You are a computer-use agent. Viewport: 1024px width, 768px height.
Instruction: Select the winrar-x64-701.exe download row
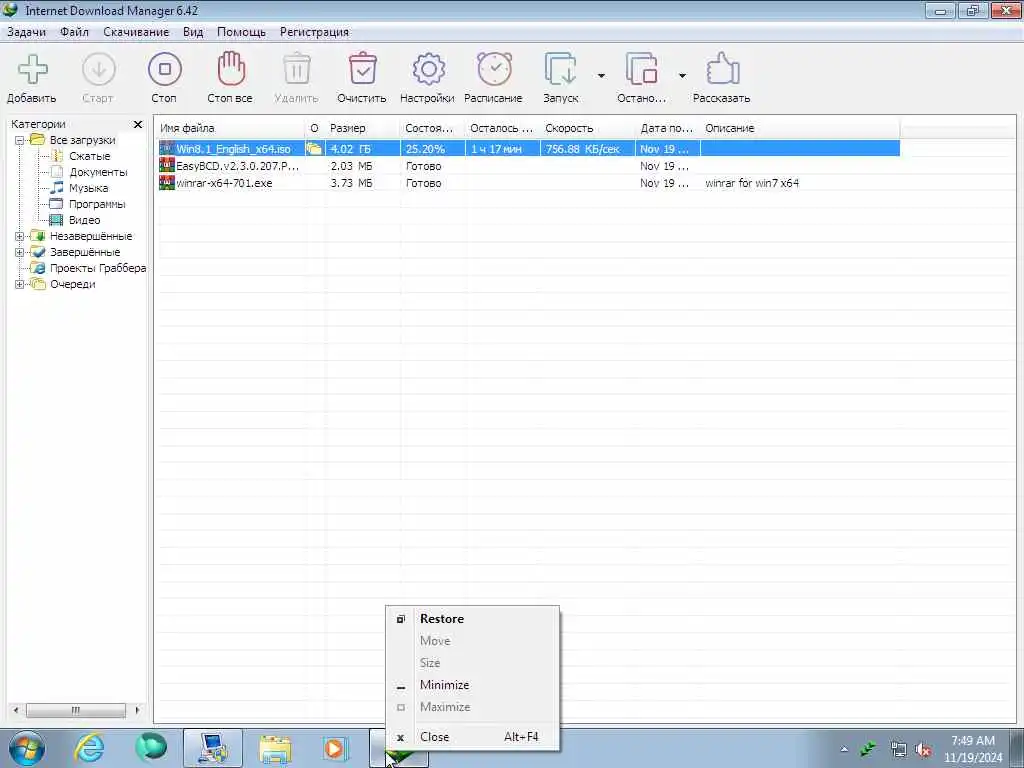[529, 183]
